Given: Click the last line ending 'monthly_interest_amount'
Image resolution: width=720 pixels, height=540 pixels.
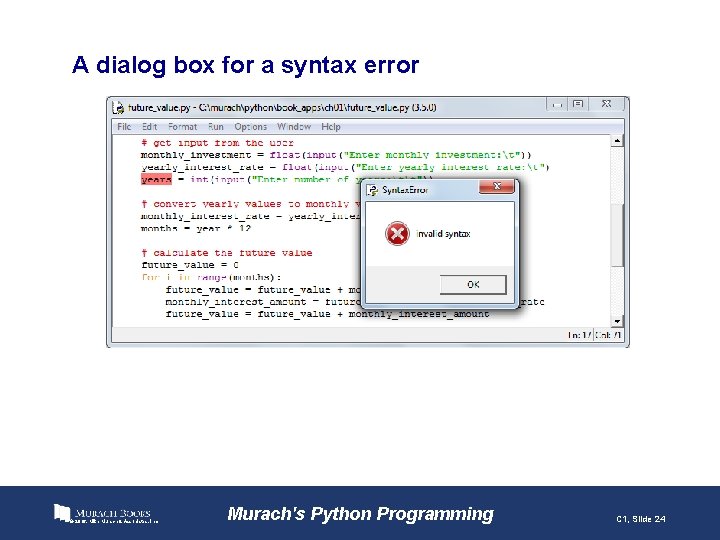Looking at the screenshot, I should tap(327, 314).
